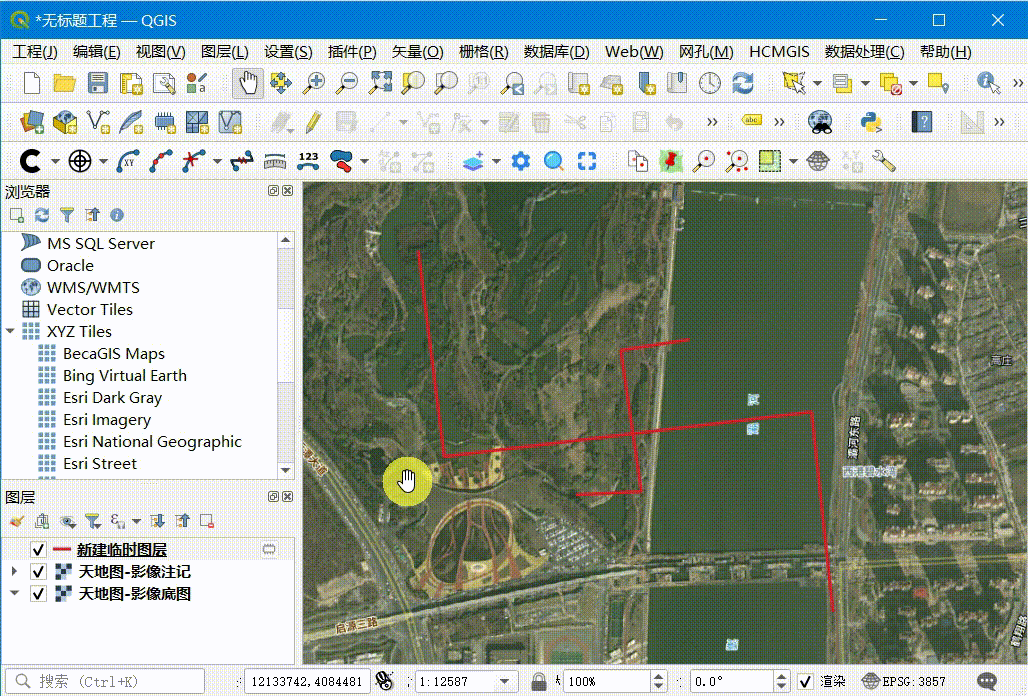1028x696 pixels.
Task: Open the HCMGIS menu
Action: click(x=779, y=52)
